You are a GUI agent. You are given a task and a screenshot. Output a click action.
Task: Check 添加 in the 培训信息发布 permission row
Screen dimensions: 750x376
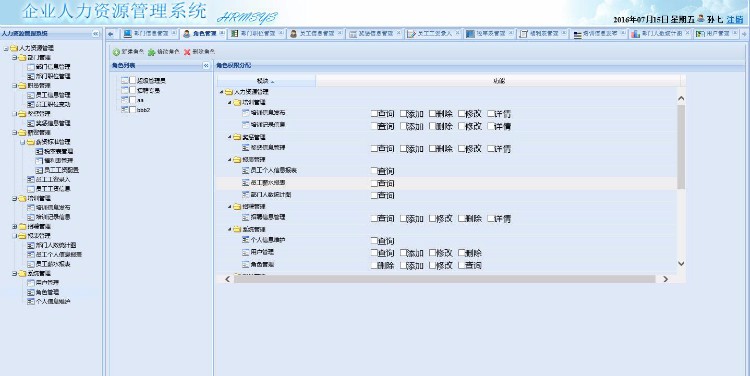403,114
